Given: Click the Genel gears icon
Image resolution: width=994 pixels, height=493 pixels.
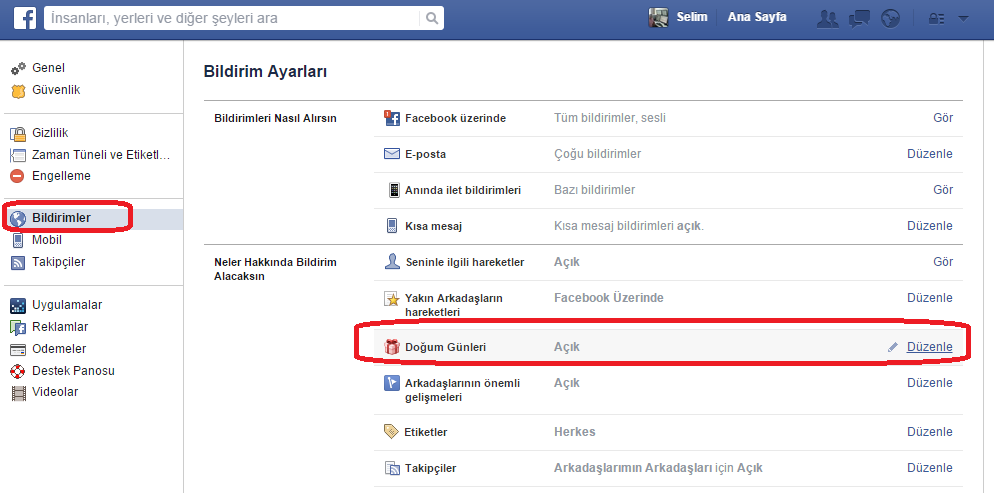Looking at the screenshot, I should 18,68.
